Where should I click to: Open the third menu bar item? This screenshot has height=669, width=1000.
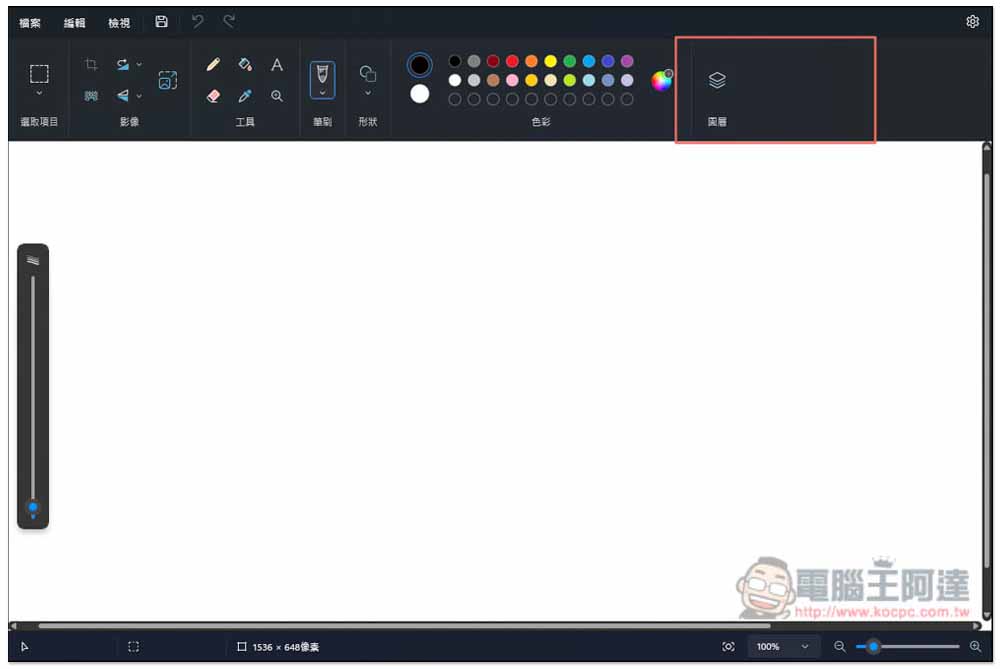(x=119, y=22)
